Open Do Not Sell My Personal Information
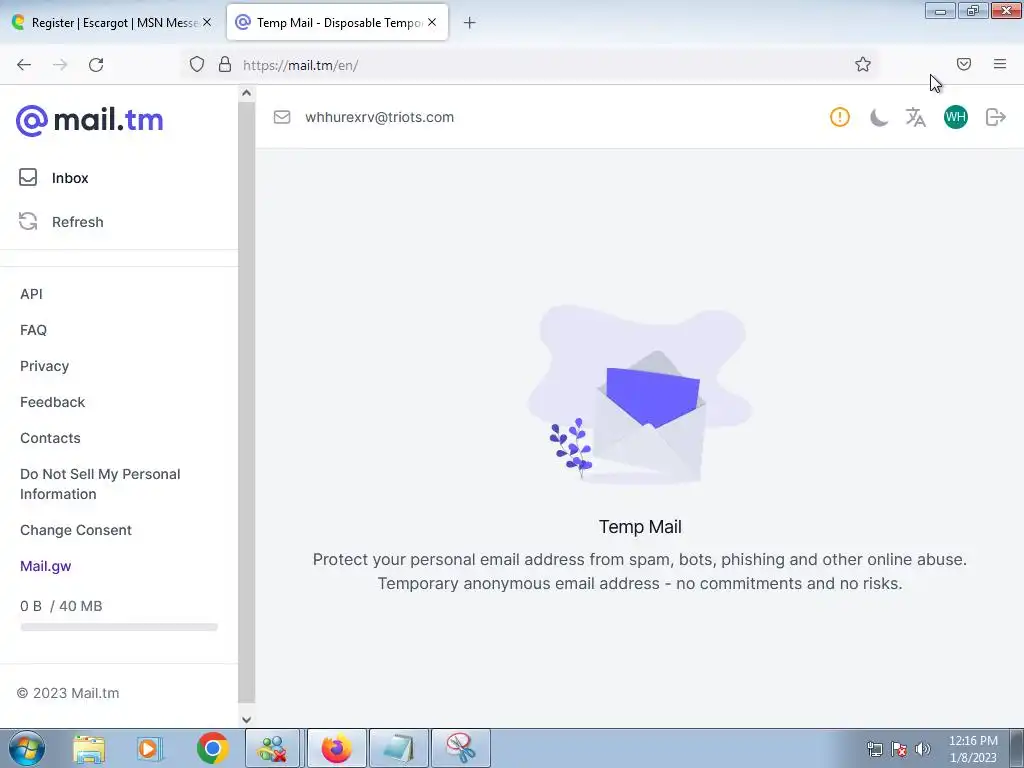Screen dimensions: 1024x768 click(100, 484)
